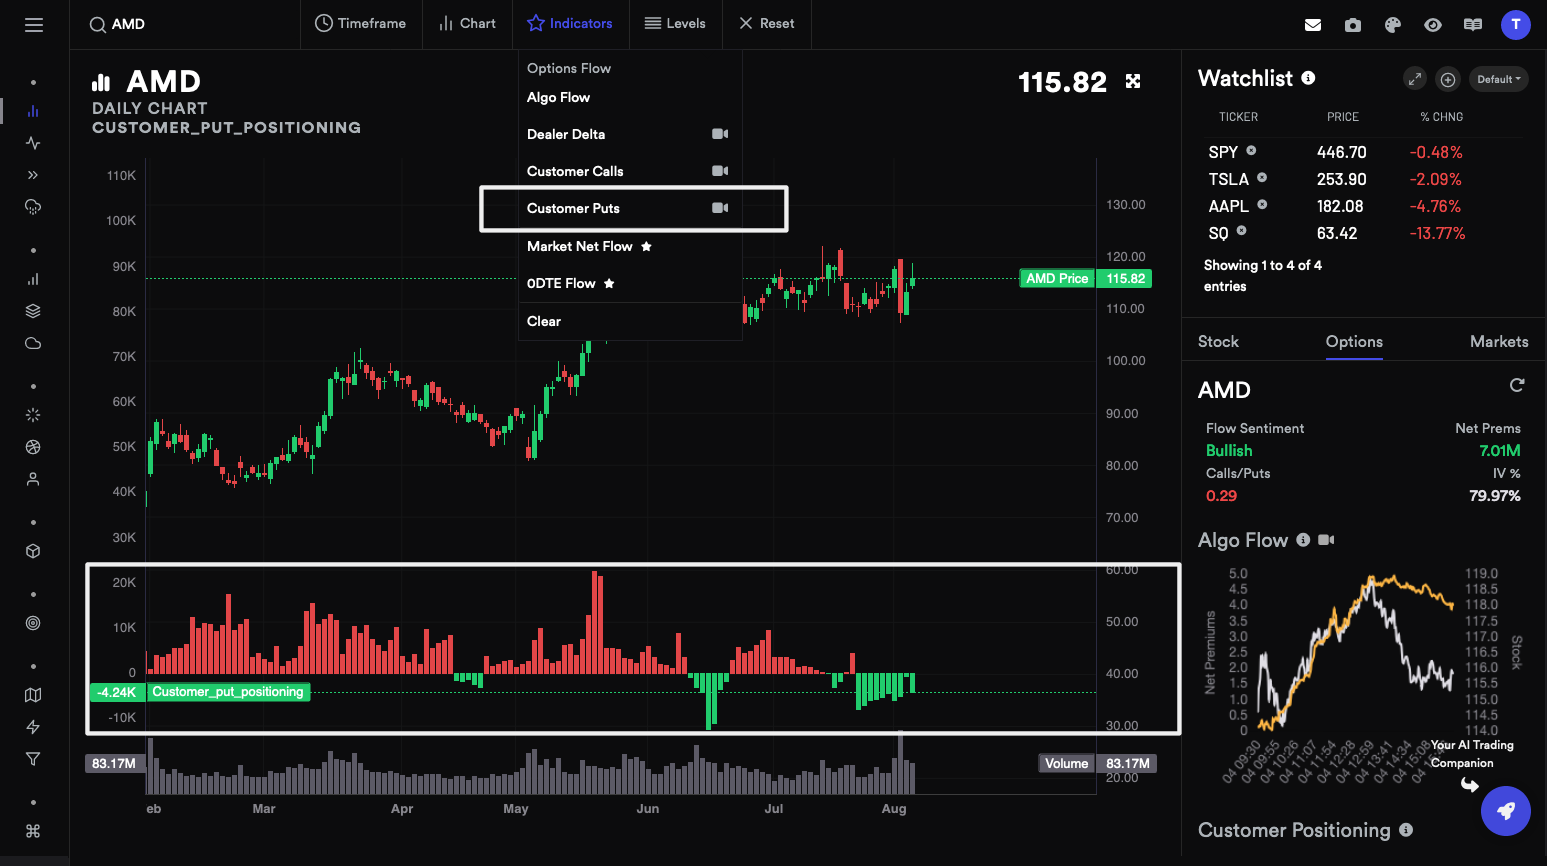Take a screenshot with camera icon
Screen dimensions: 1547x866
(1353, 25)
